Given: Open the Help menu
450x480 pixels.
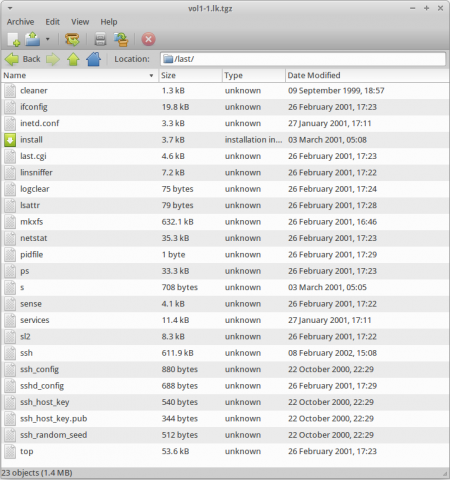Looking at the screenshot, I should (109, 22).
